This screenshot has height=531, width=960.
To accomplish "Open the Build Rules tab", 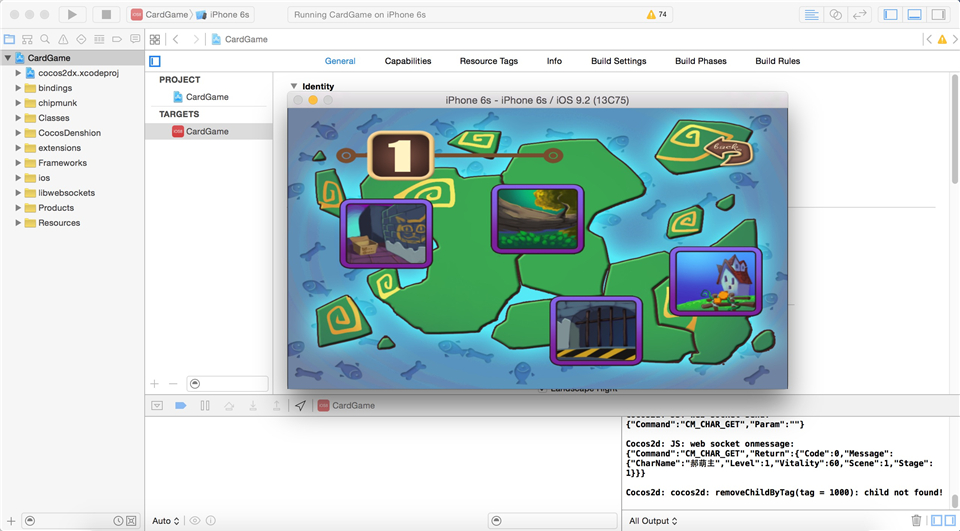I will [778, 61].
